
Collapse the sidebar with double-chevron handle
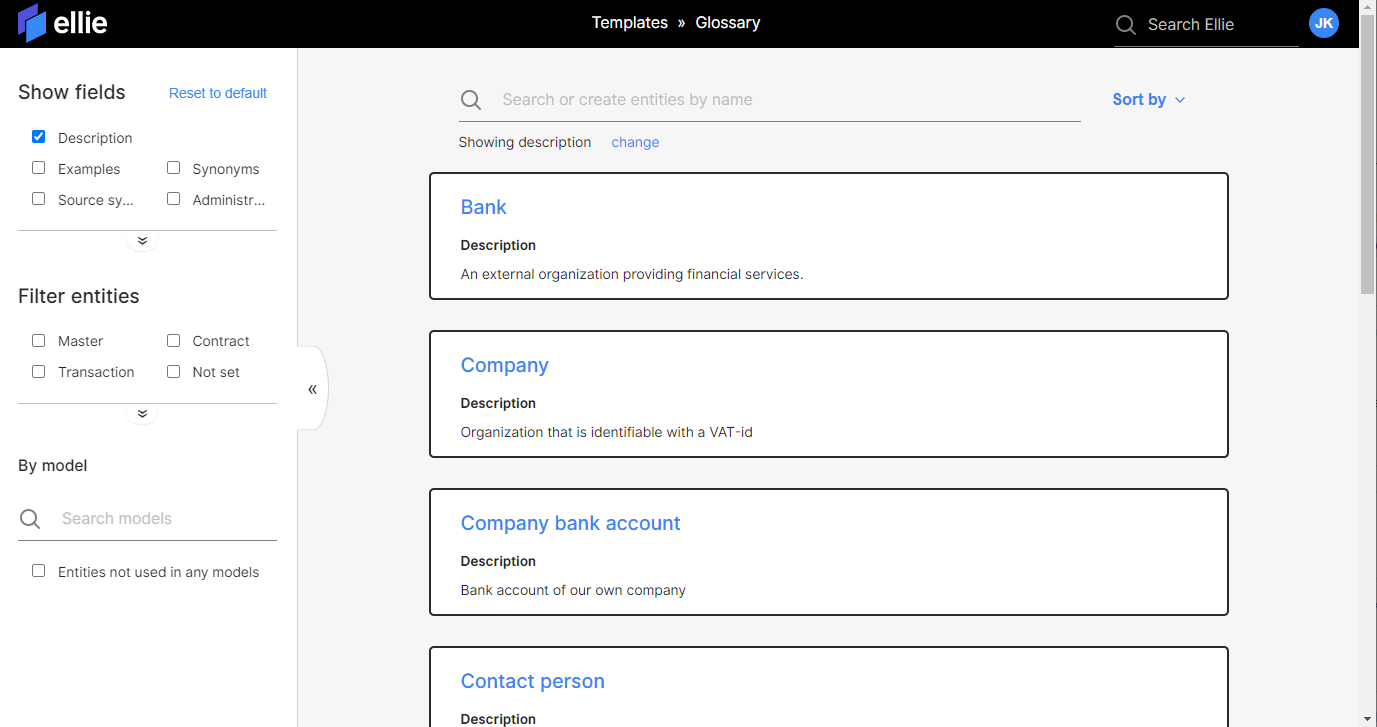coord(313,389)
